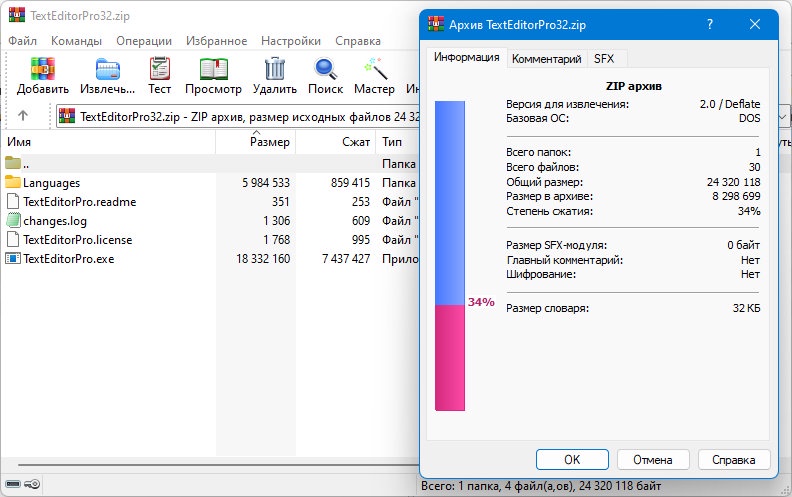Open the Поиск magnifier icon
792x497 pixels.
tap(326, 69)
